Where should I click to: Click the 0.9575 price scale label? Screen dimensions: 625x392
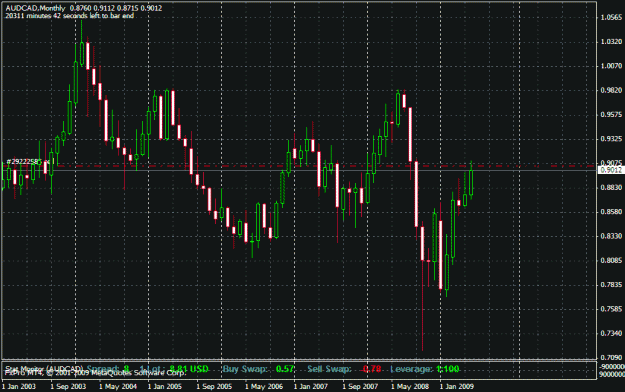[x=611, y=115]
